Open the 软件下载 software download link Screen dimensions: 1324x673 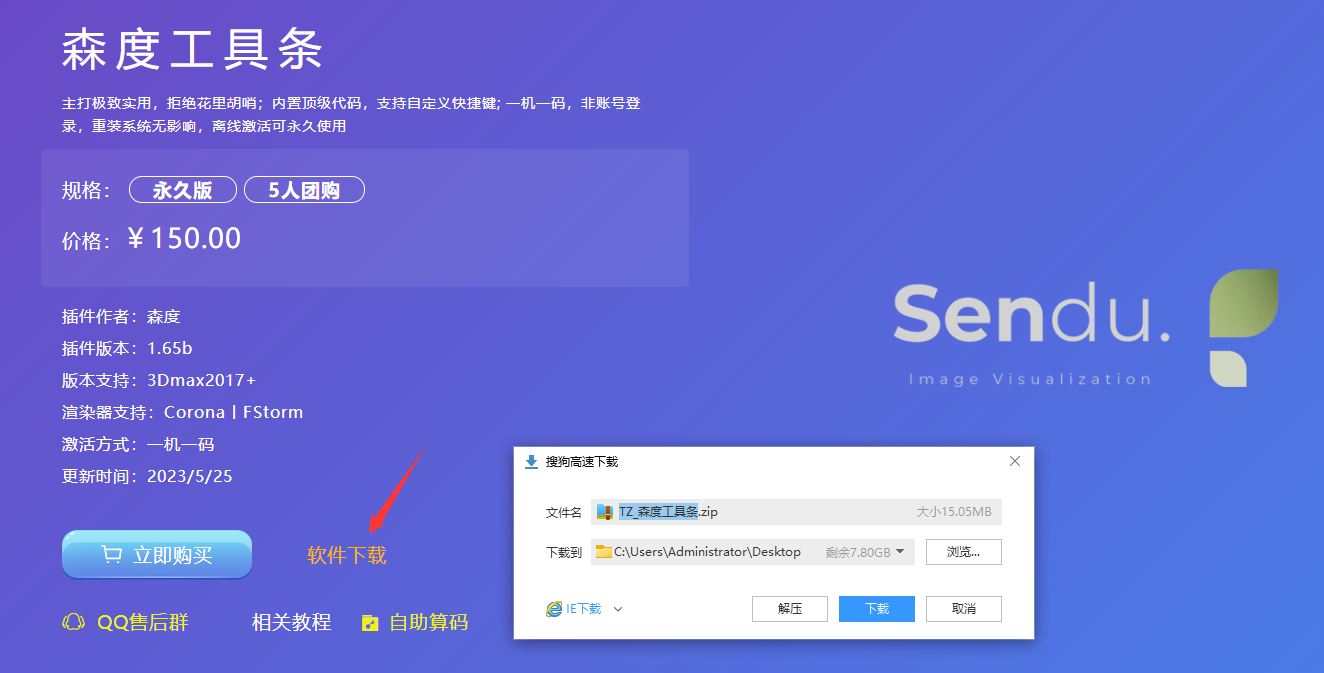click(347, 555)
